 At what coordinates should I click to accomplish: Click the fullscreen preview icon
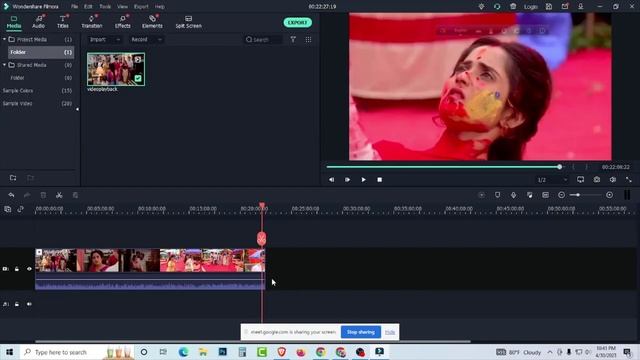click(x=629, y=180)
